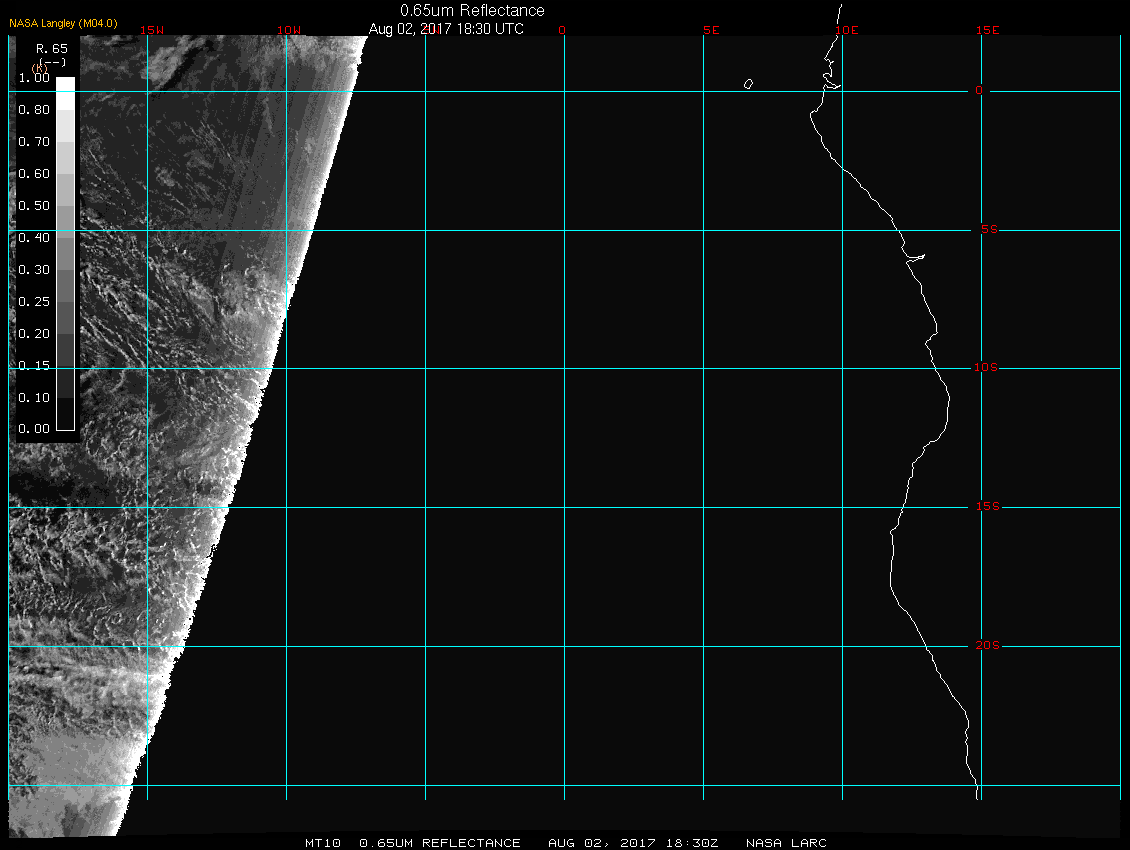Click the 5E longitude label
This screenshot has width=1130, height=850.
[x=711, y=30]
